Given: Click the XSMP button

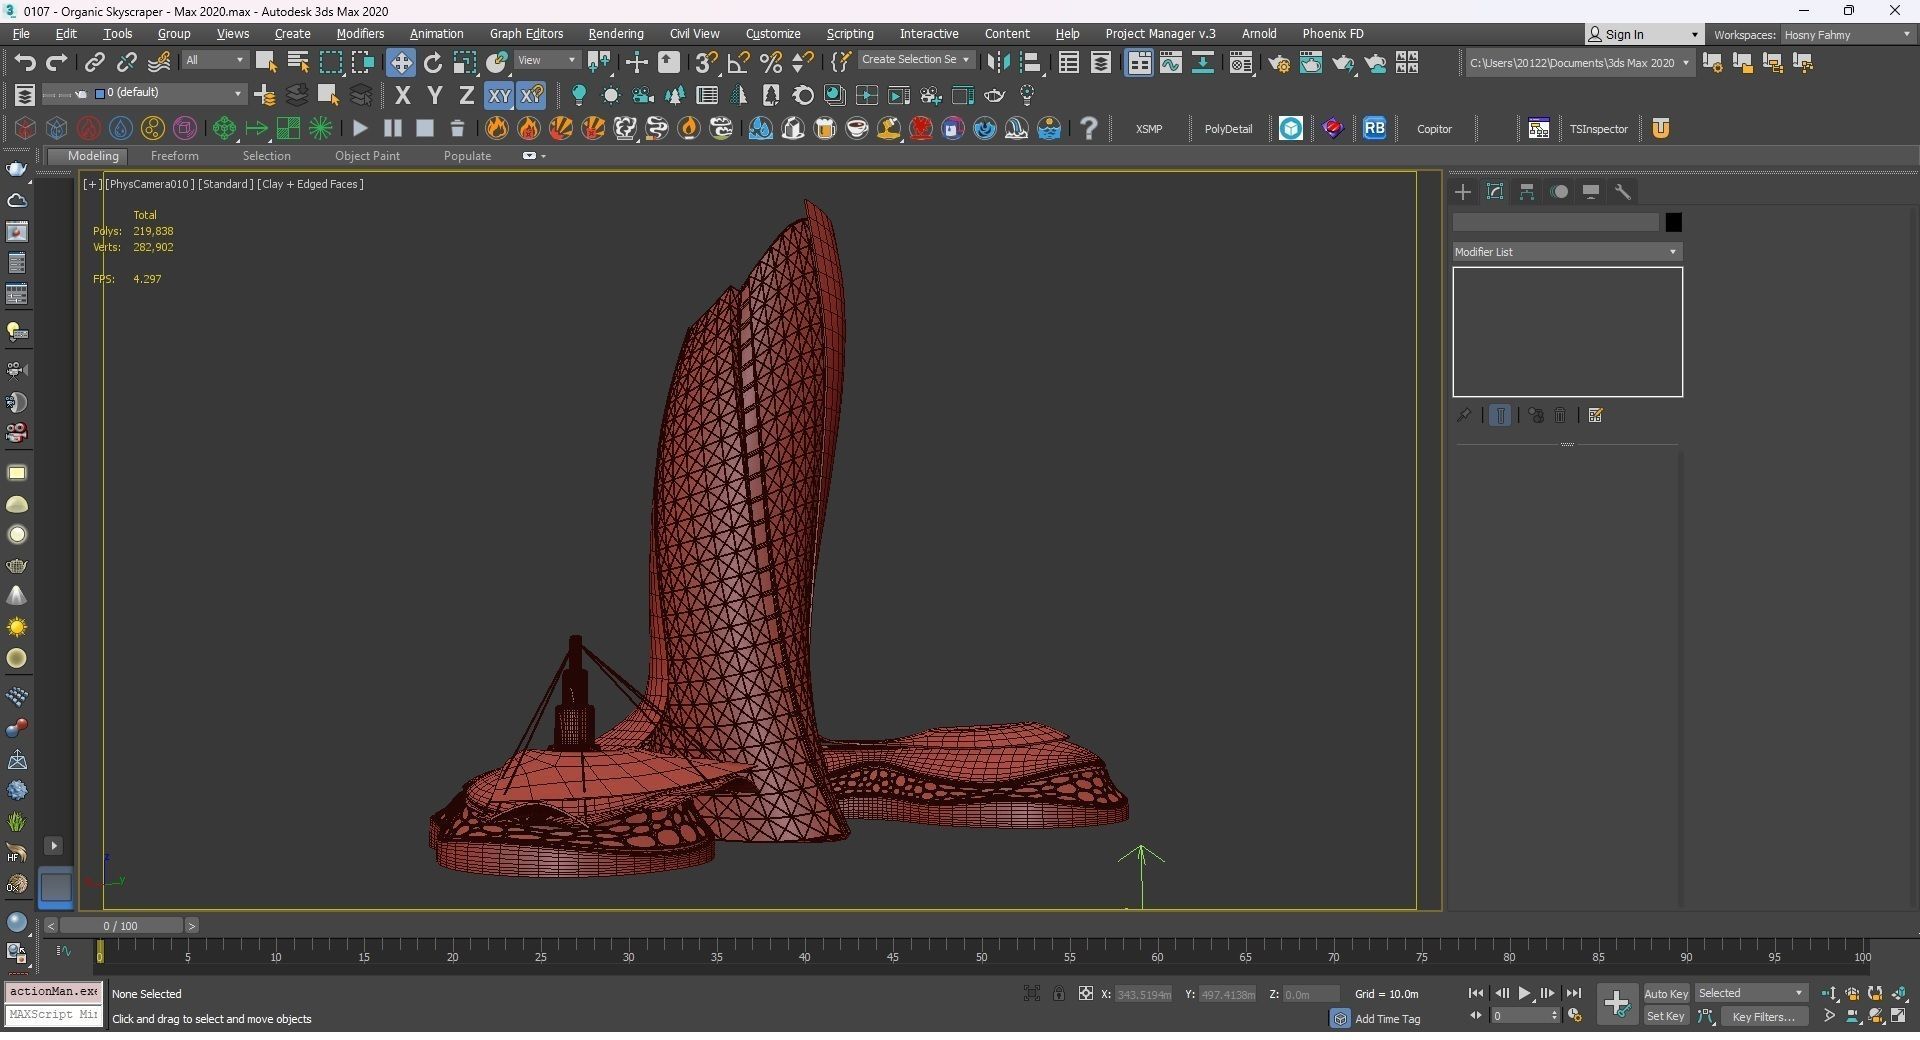Looking at the screenshot, I should click(1149, 129).
